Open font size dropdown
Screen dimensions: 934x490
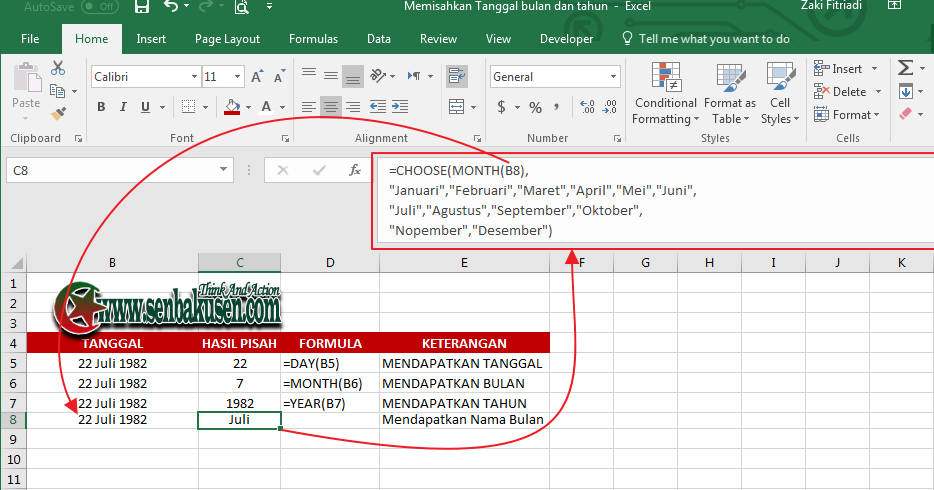[237, 77]
